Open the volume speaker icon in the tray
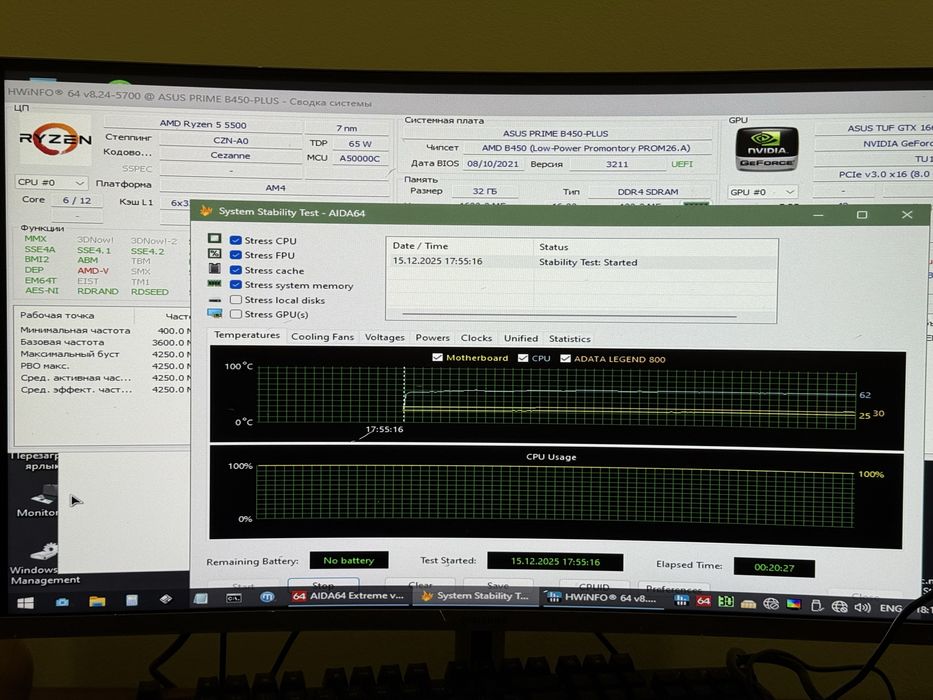The width and height of the screenshot is (933, 700). click(x=862, y=608)
